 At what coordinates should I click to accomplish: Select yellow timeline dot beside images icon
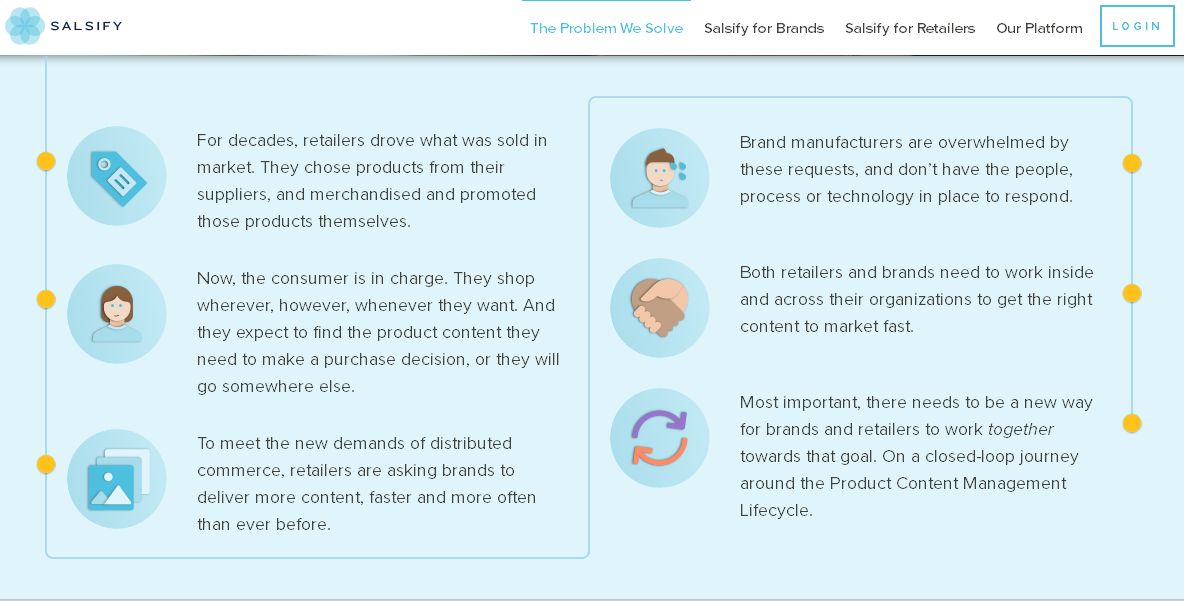click(46, 464)
